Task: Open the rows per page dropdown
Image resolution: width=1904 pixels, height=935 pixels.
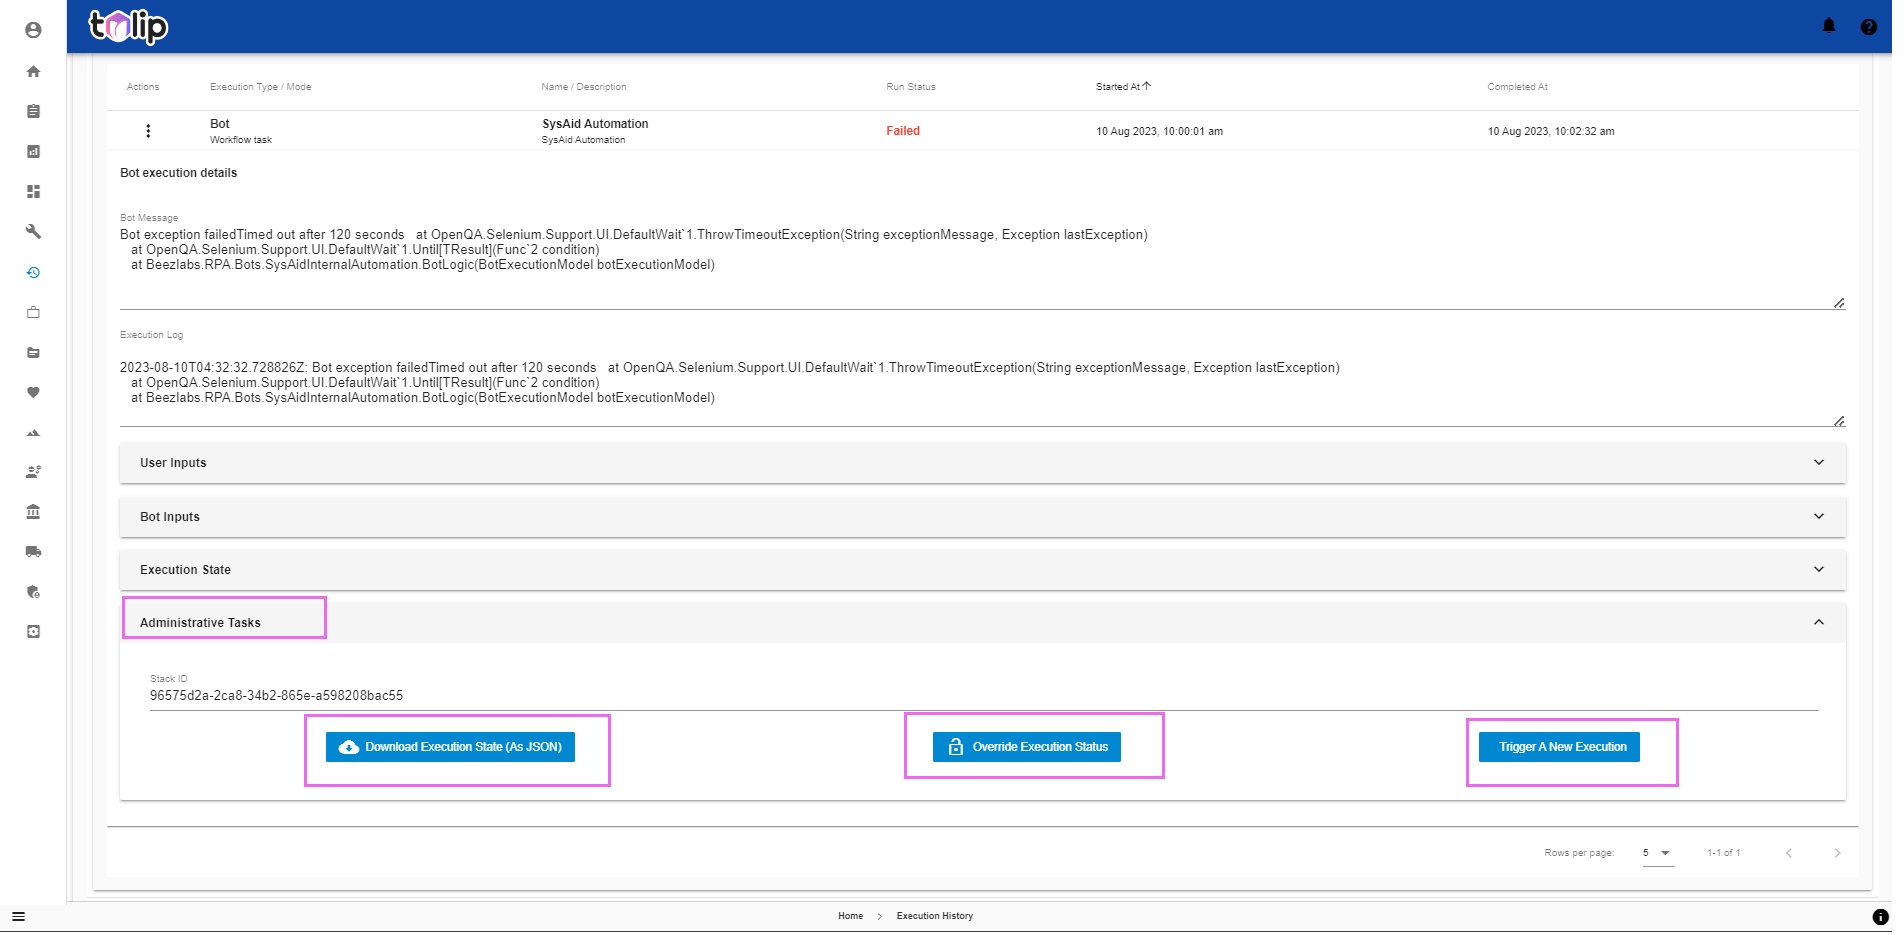Action: point(1657,853)
